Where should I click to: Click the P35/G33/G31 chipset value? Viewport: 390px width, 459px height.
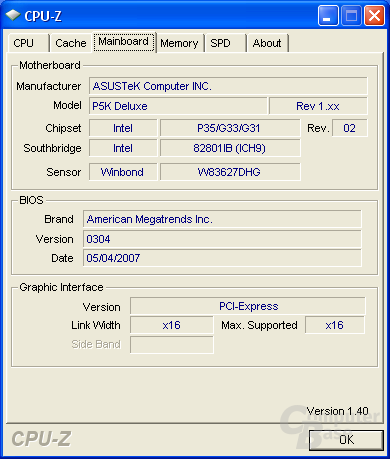(230, 128)
